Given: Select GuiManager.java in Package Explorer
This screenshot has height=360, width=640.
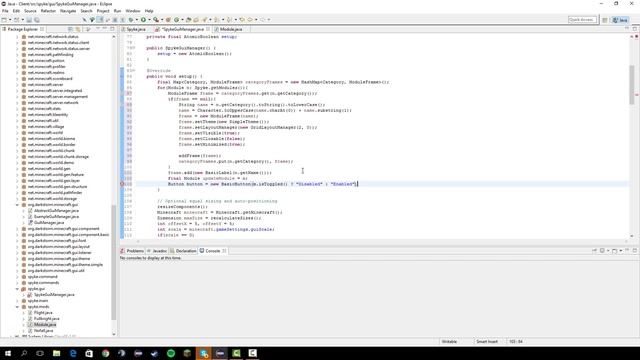Looking at the screenshot, I should click(49, 223).
